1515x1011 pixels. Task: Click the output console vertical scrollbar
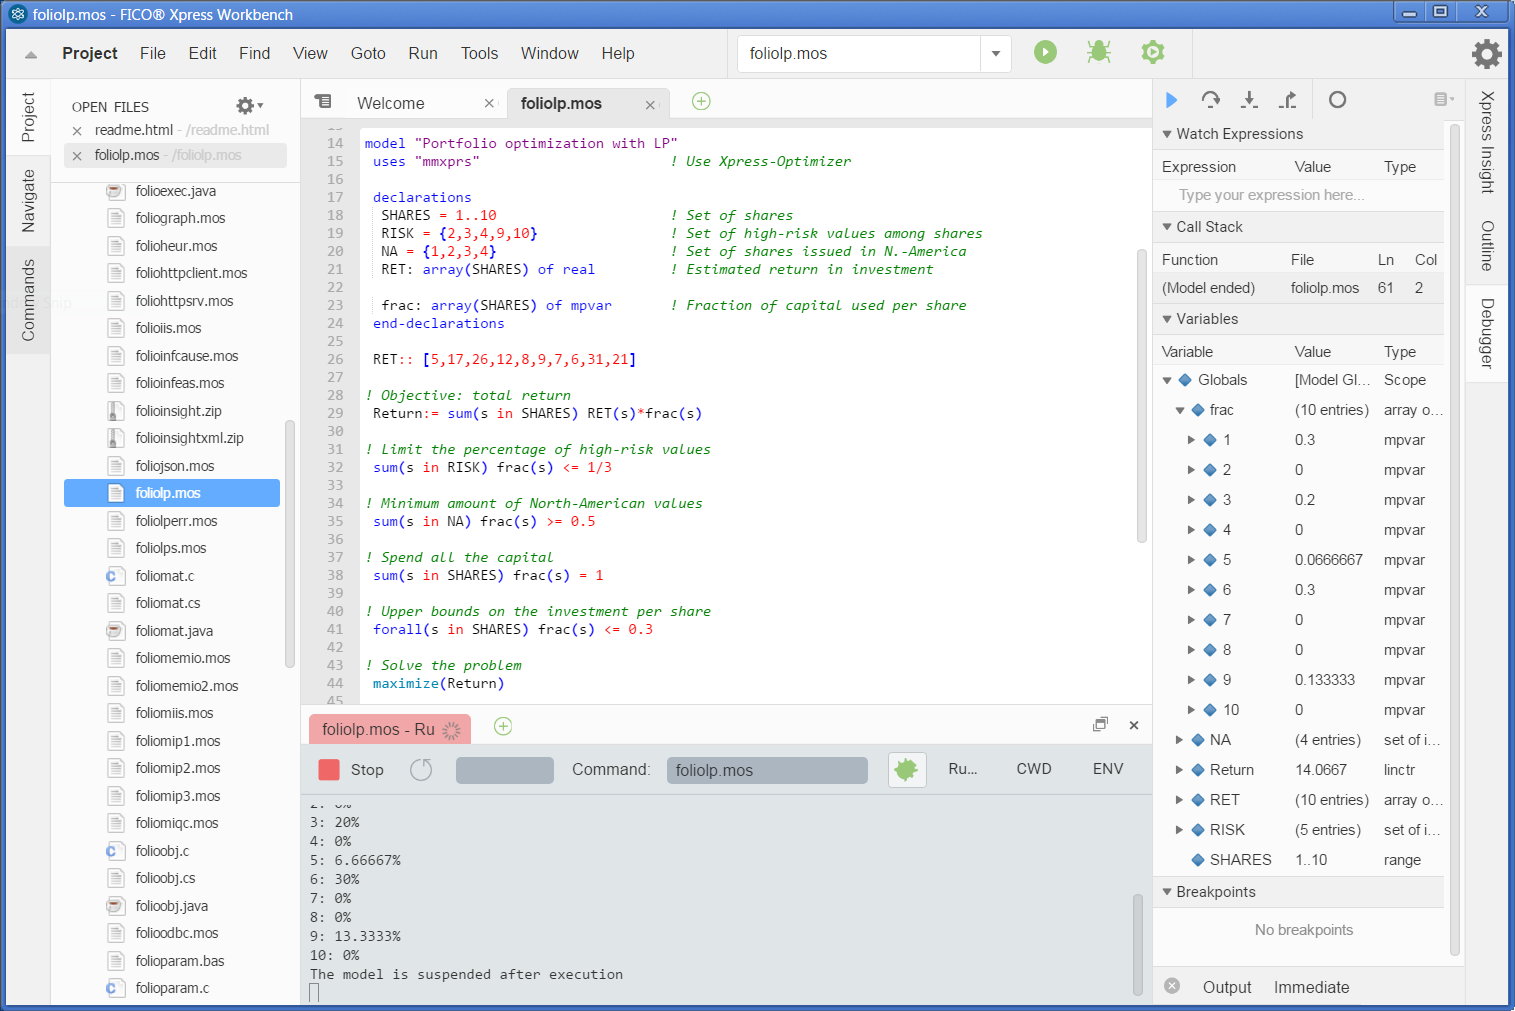(1137, 944)
